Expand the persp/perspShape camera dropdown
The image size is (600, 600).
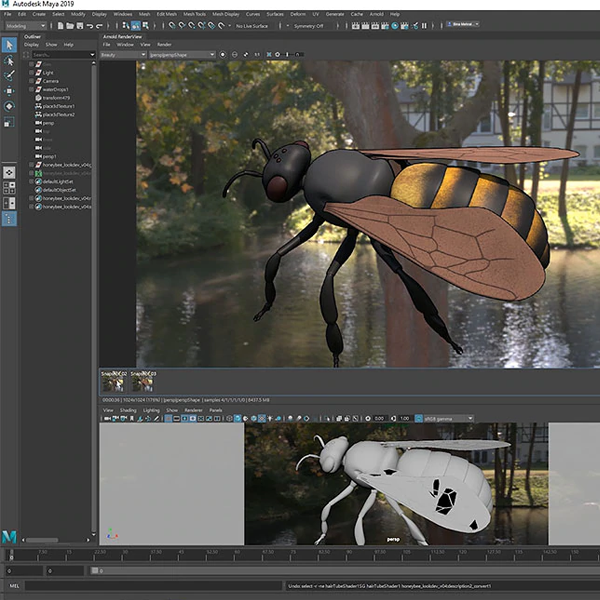click(181, 54)
